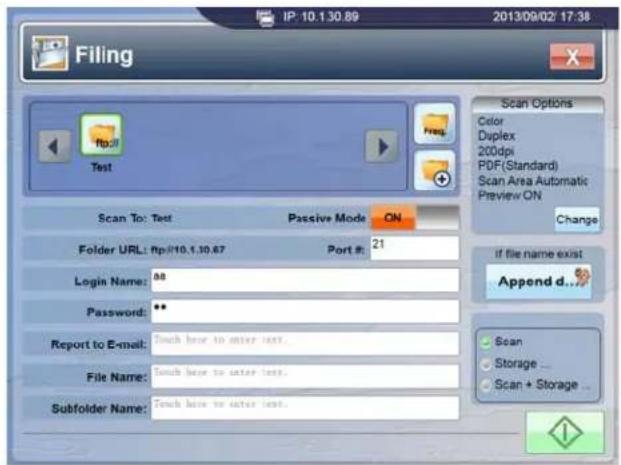This screenshot has width=621, height=465.
Task: Click the Preview ON text
Action: 510,195
